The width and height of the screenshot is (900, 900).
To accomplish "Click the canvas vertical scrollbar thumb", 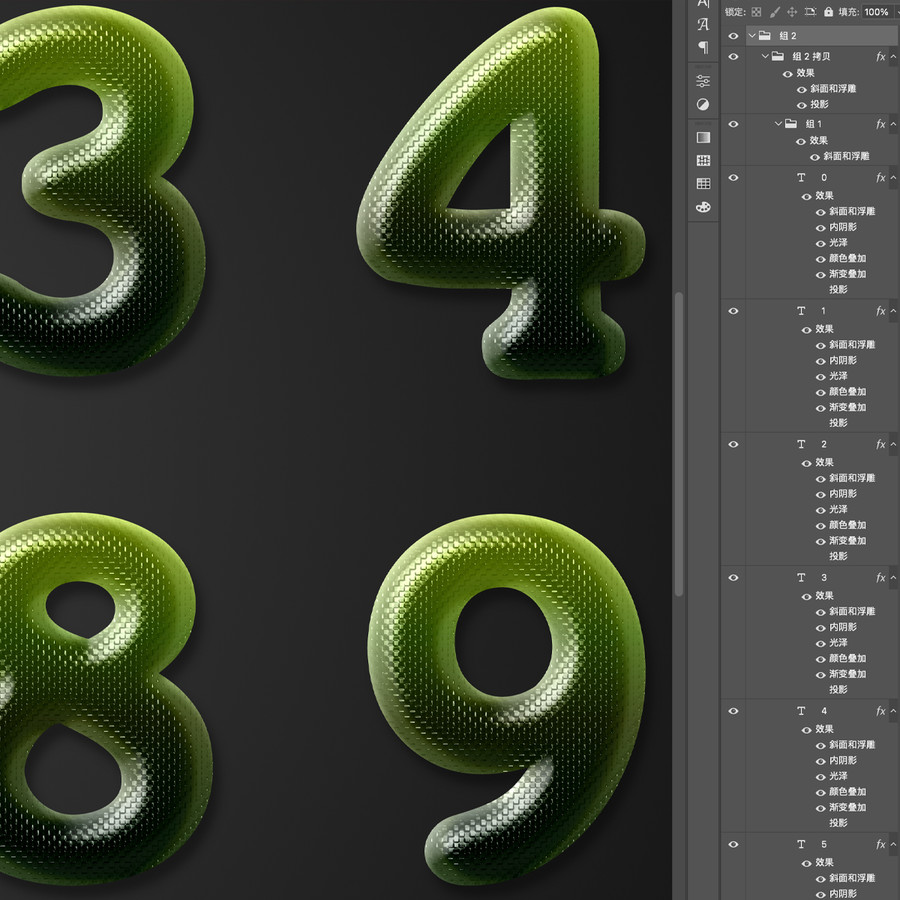I will coord(679,445).
